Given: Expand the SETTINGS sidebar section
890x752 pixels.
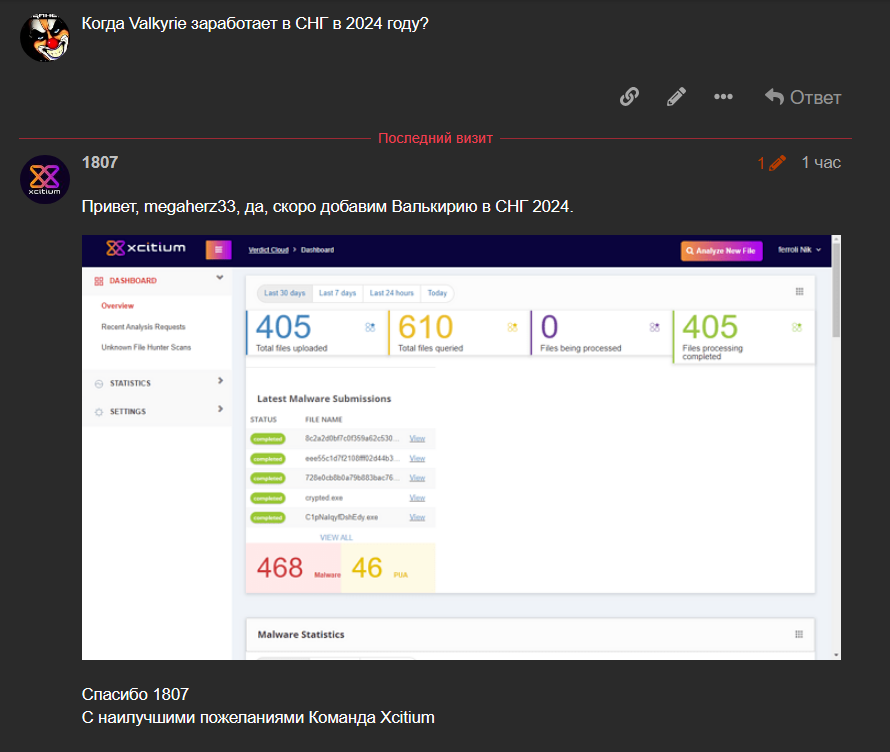Looking at the screenshot, I should pyautogui.click(x=220, y=409).
